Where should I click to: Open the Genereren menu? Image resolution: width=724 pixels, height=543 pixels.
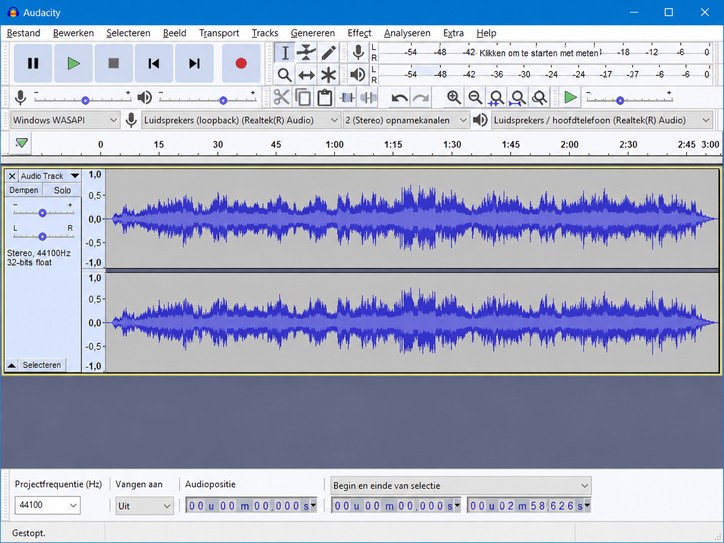[313, 33]
